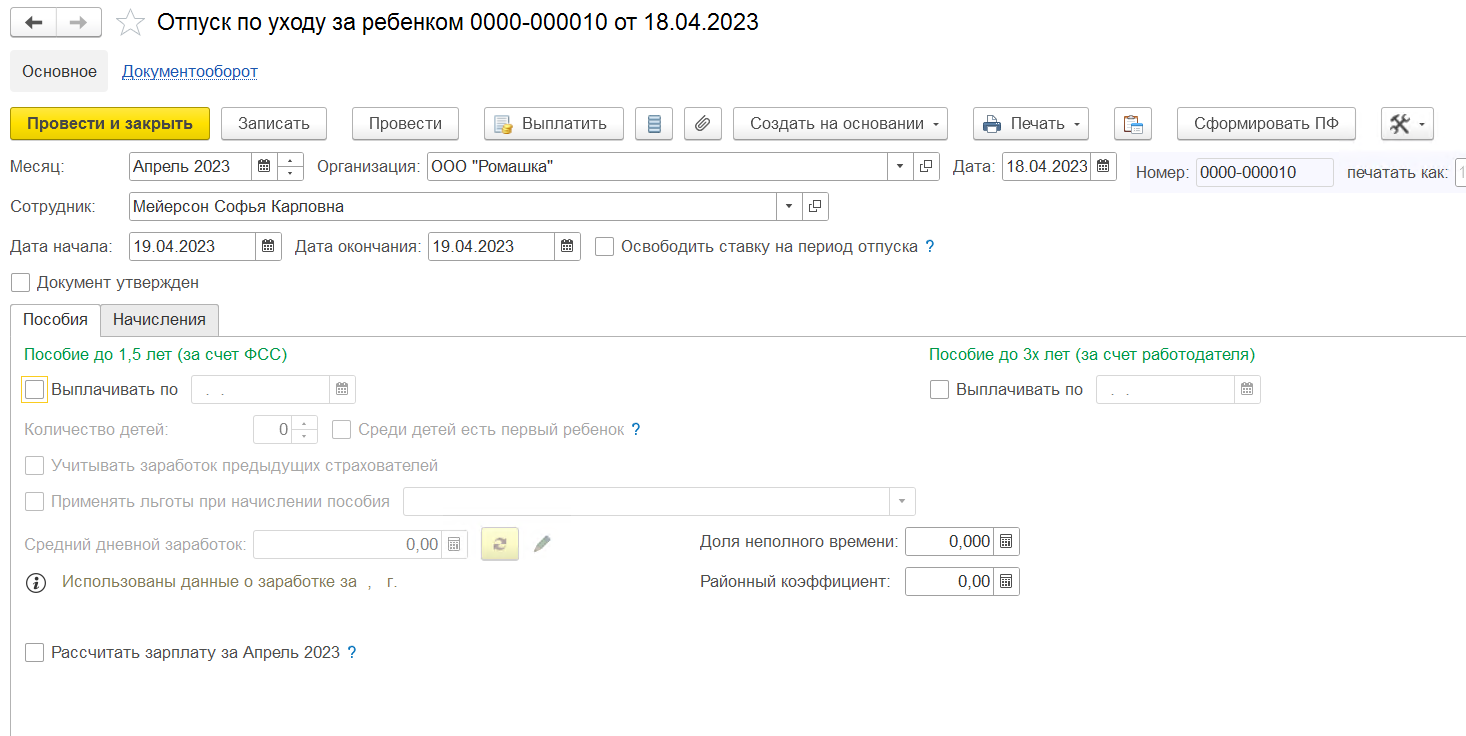The height and width of the screenshot is (736, 1466).
Task: Open the Документооборот section
Action: click(190, 72)
